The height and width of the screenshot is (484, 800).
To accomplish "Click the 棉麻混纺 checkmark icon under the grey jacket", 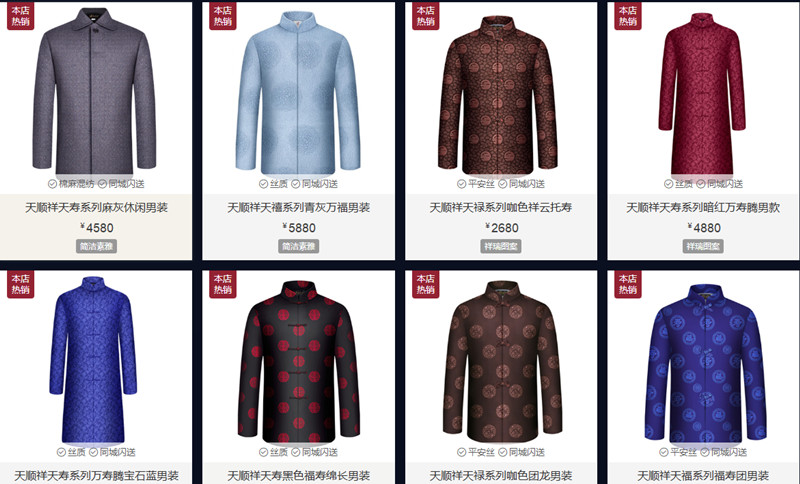I will [52, 184].
